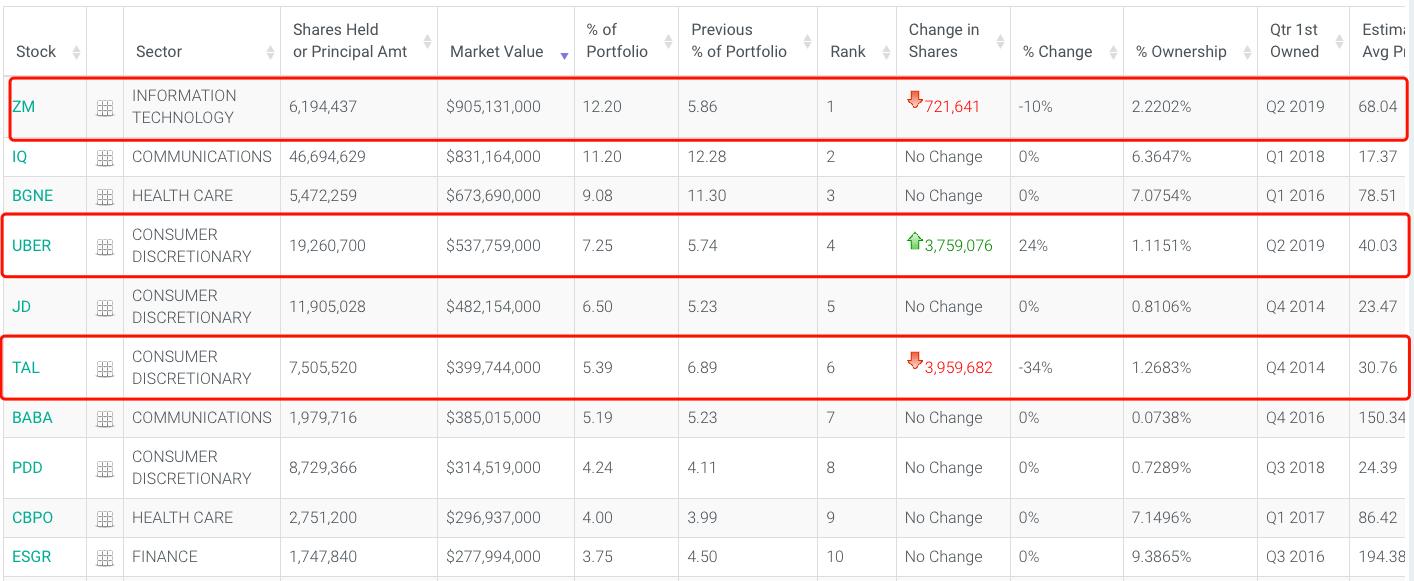Click the grid icon beside PDD
Viewport: 1414px width, 581px height.
pyautogui.click(x=104, y=468)
